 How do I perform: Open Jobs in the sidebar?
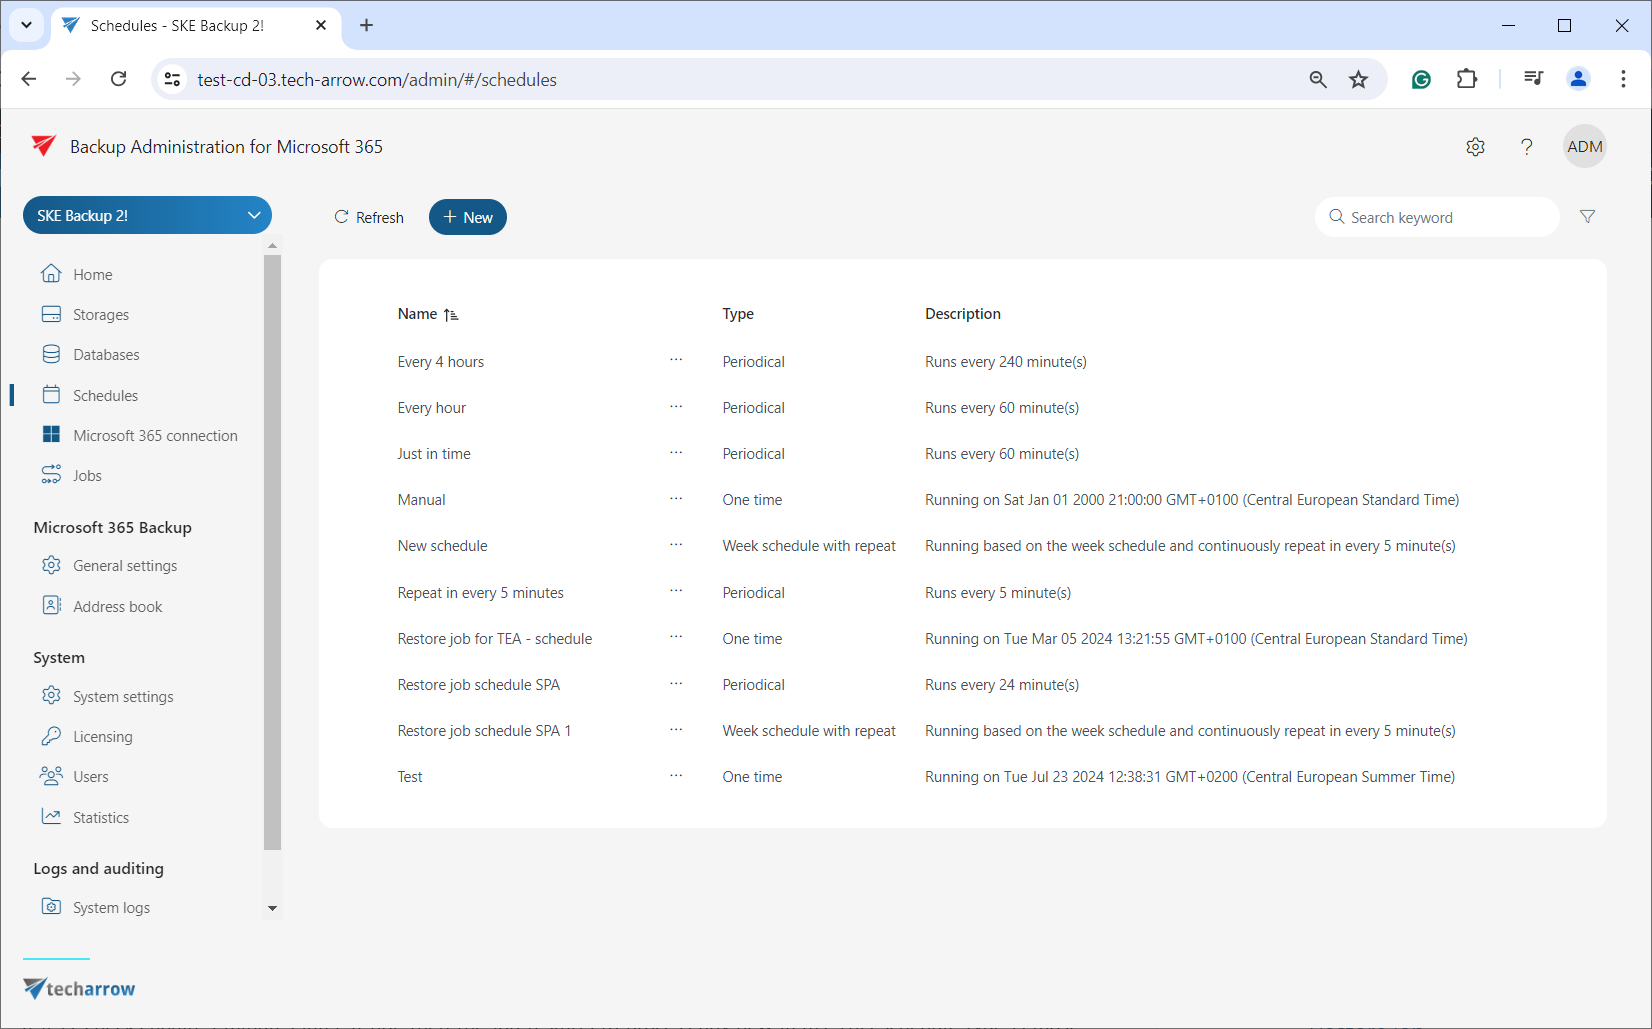pyautogui.click(x=87, y=476)
